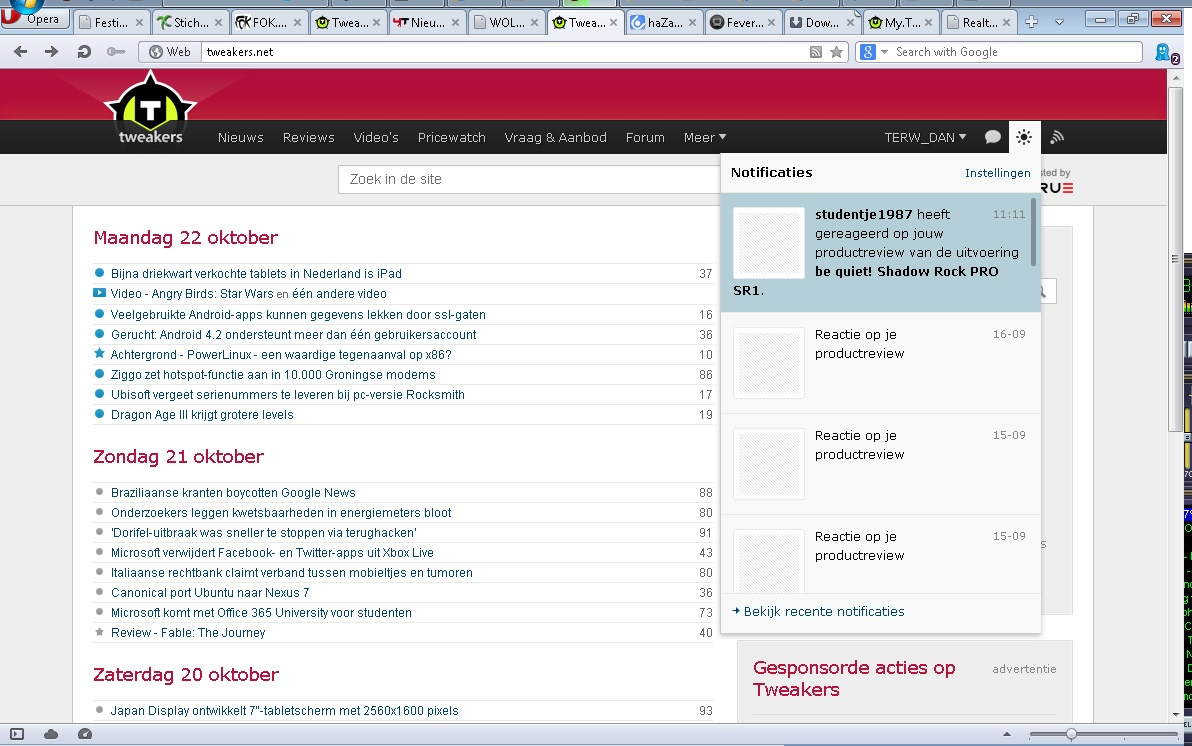This screenshot has height=746, width=1192.
Task: Open Review - Fable: The Journey
Action: tap(188, 633)
